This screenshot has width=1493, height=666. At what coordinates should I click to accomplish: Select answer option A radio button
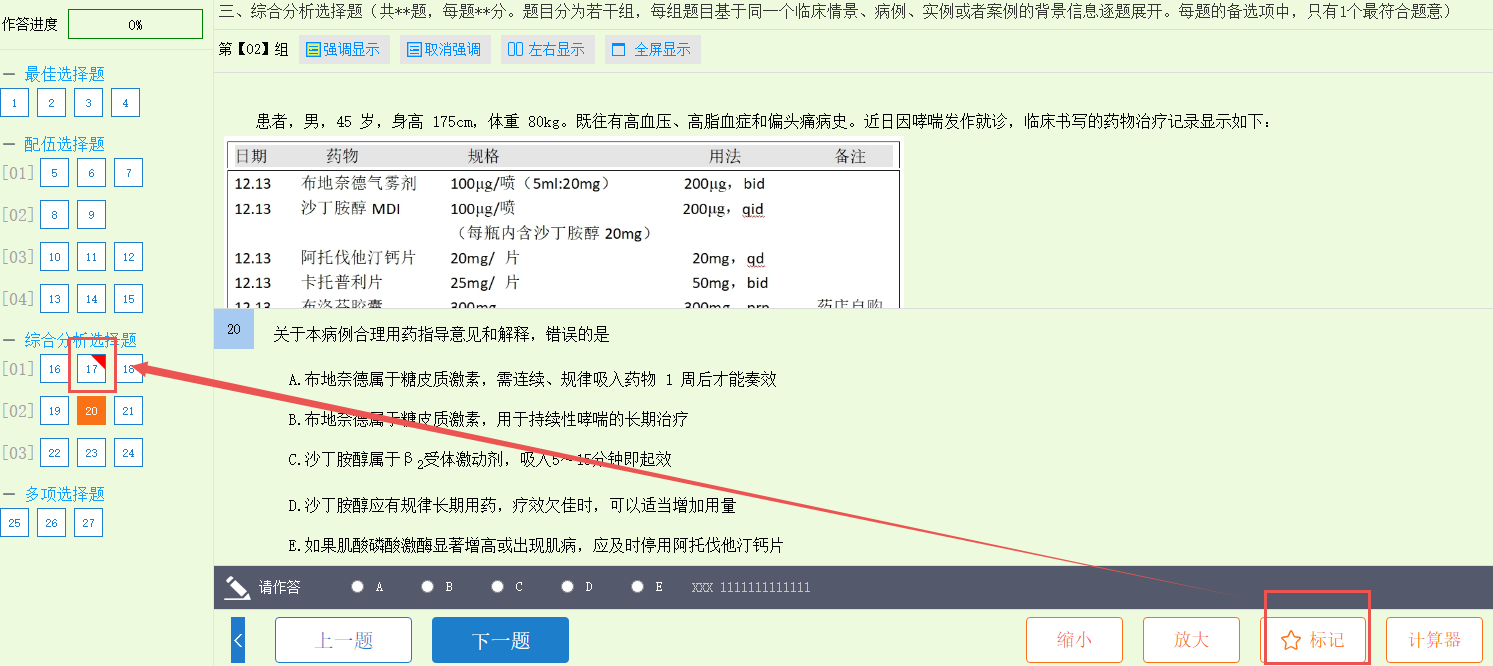click(358, 587)
